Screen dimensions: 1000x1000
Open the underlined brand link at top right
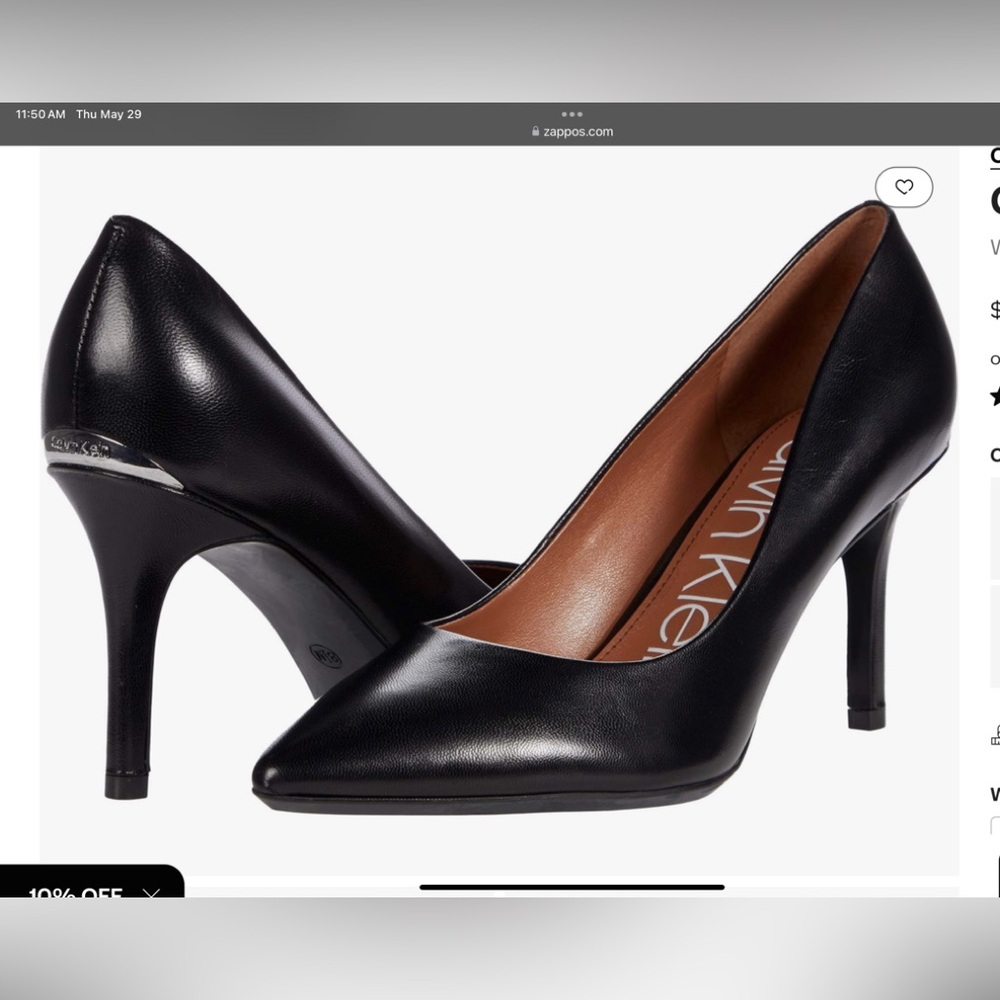pos(995,156)
